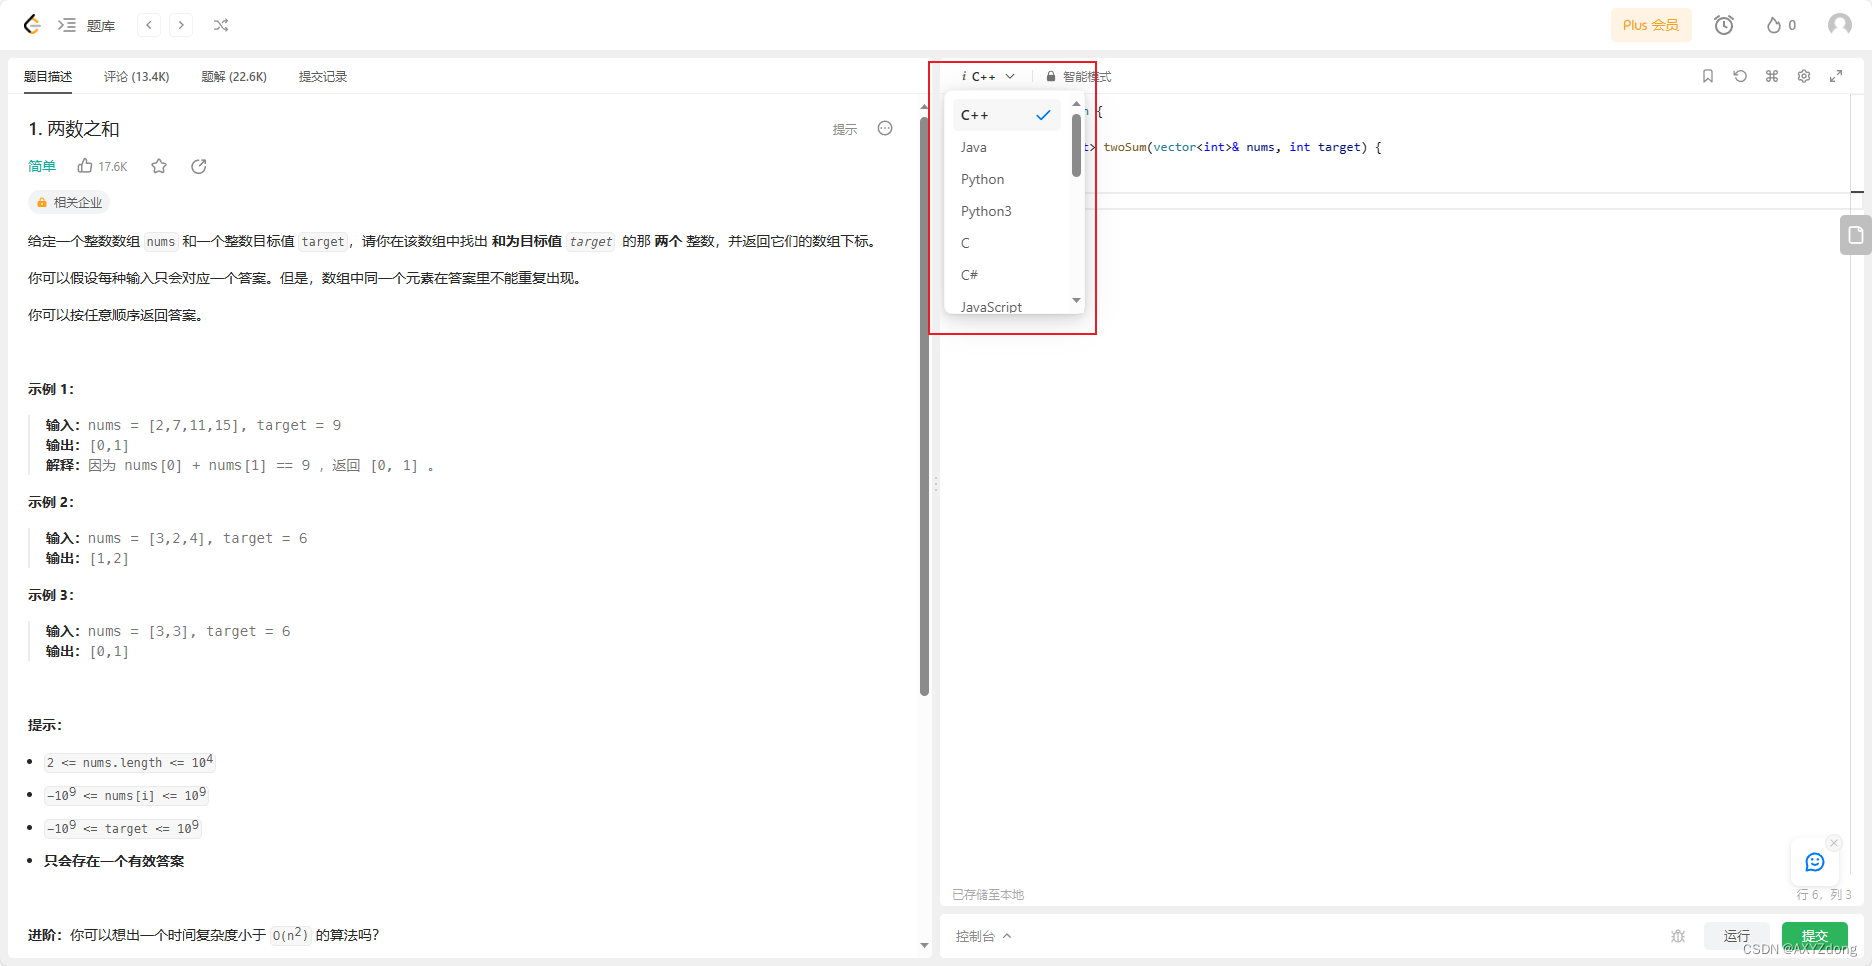1872x966 pixels.
Task: Click the 提示 hint link
Action: 845,129
